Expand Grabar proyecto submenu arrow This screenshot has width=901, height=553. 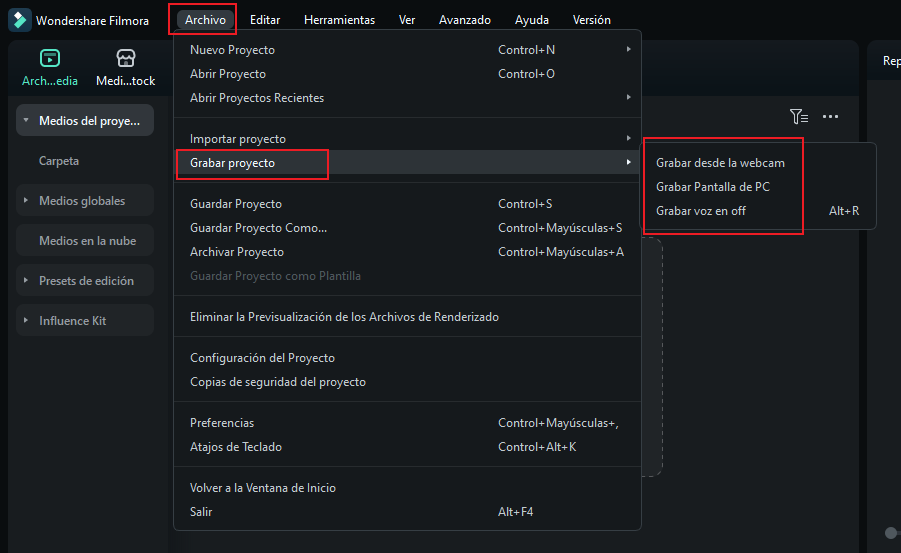tap(629, 162)
